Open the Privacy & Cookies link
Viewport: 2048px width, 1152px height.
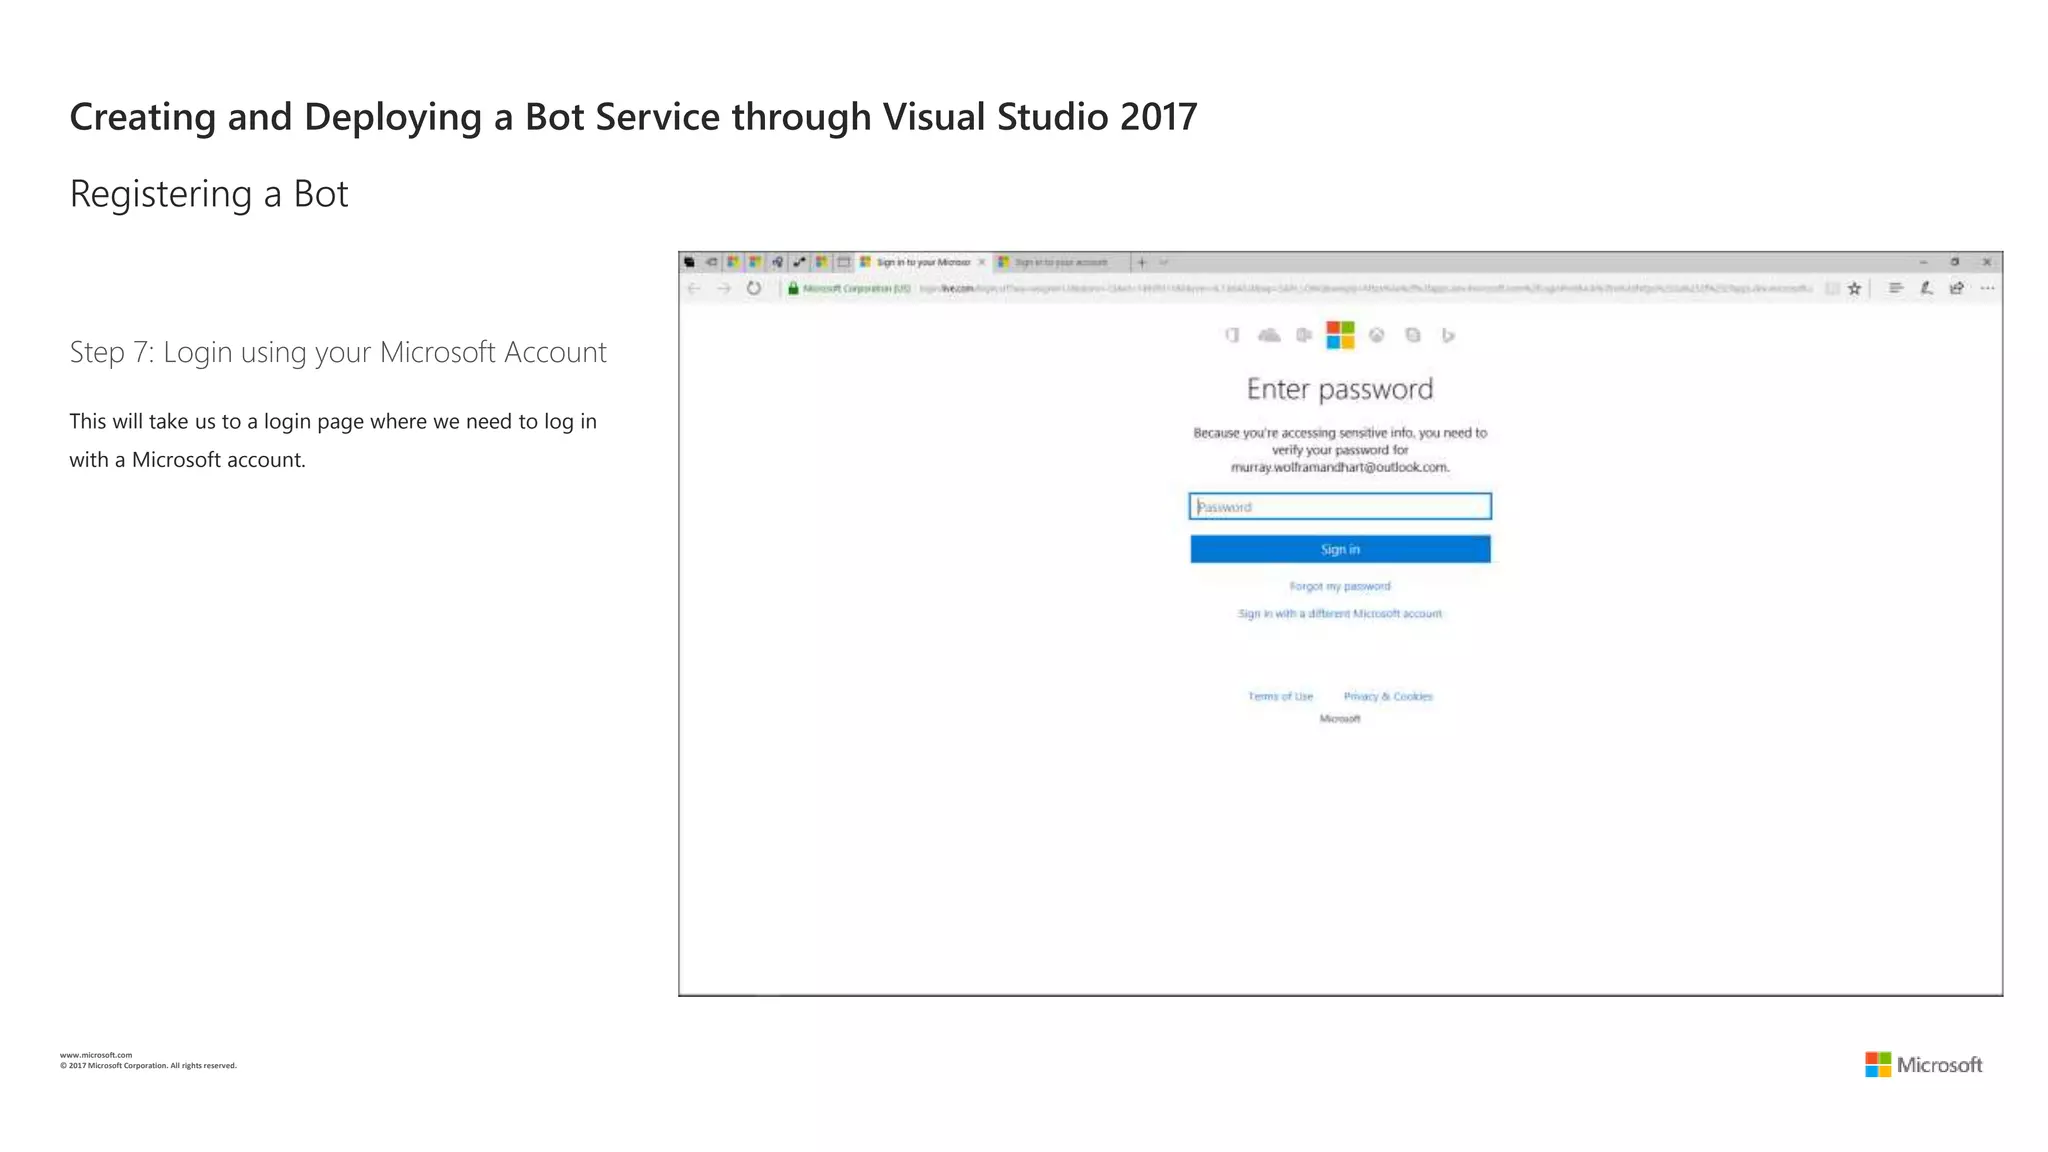pyautogui.click(x=1387, y=696)
